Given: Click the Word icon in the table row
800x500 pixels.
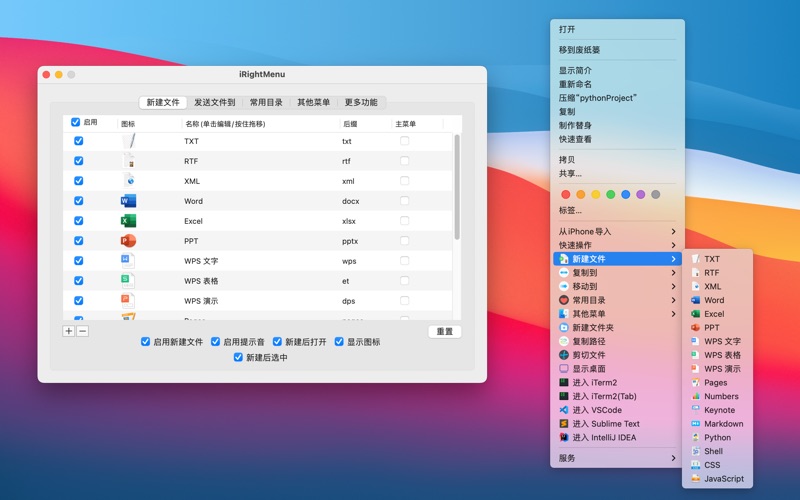Looking at the screenshot, I should click(128, 201).
